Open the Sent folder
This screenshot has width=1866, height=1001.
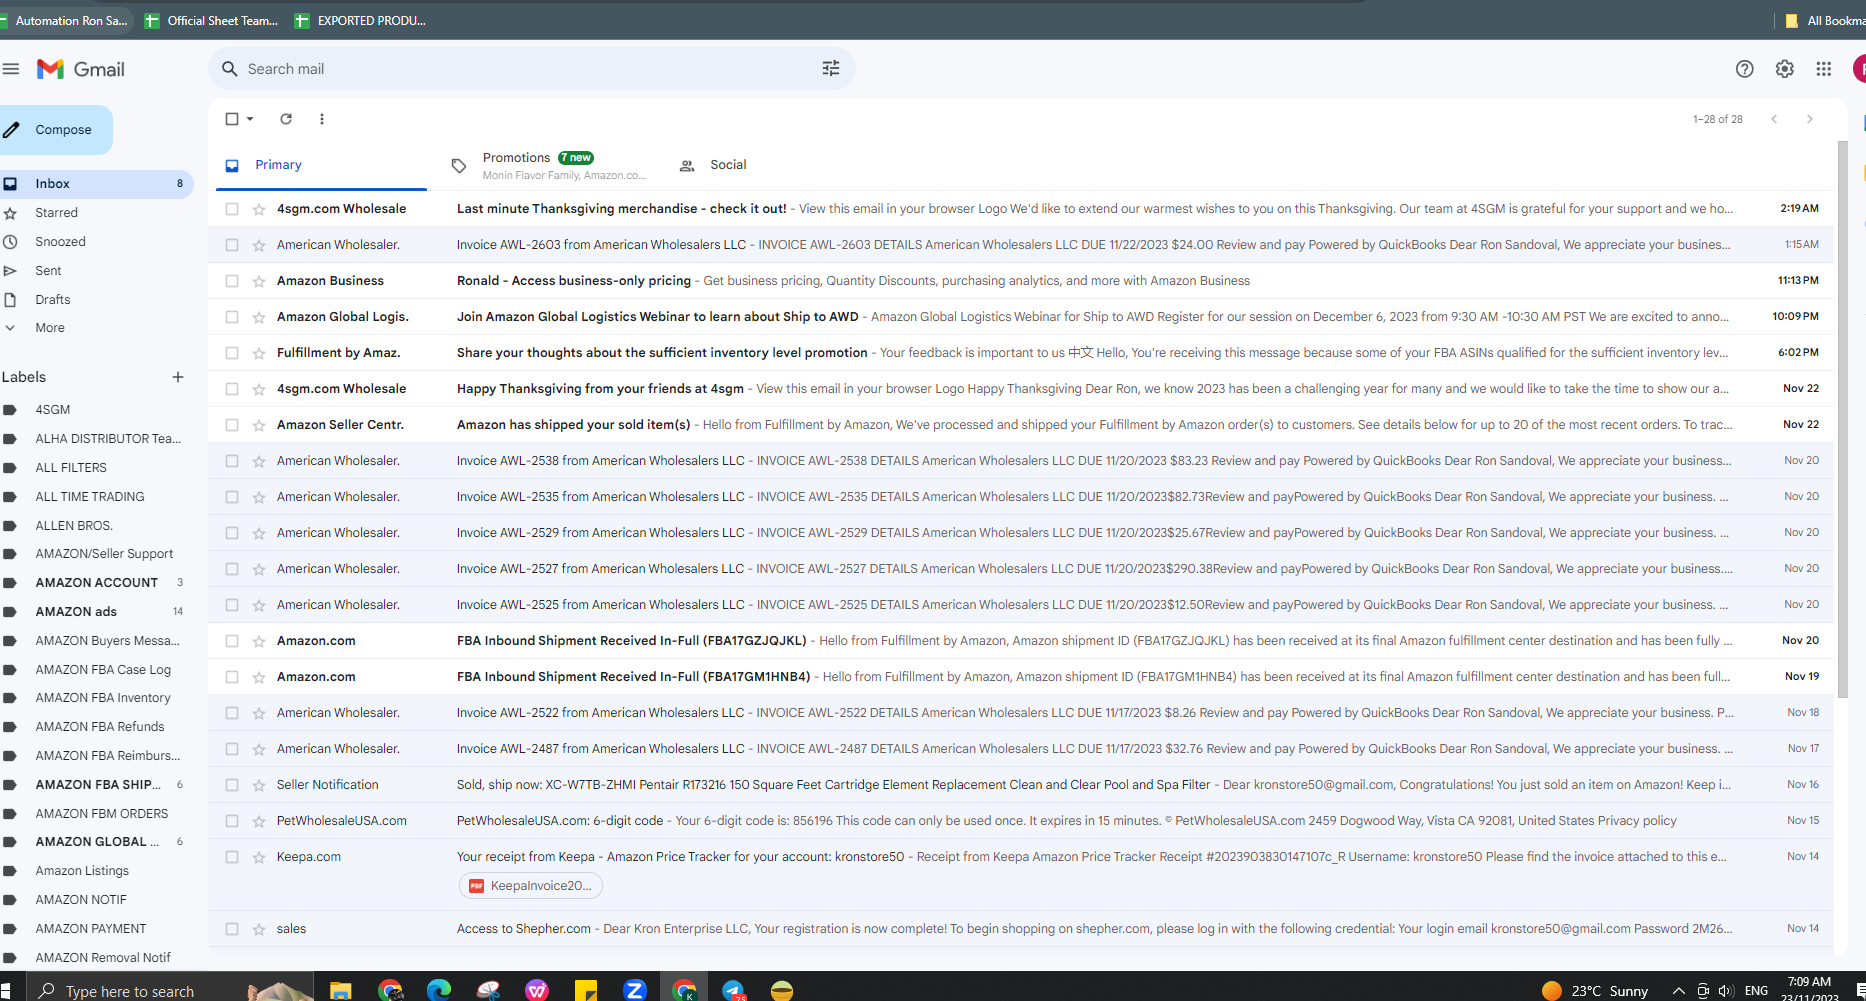97,271
